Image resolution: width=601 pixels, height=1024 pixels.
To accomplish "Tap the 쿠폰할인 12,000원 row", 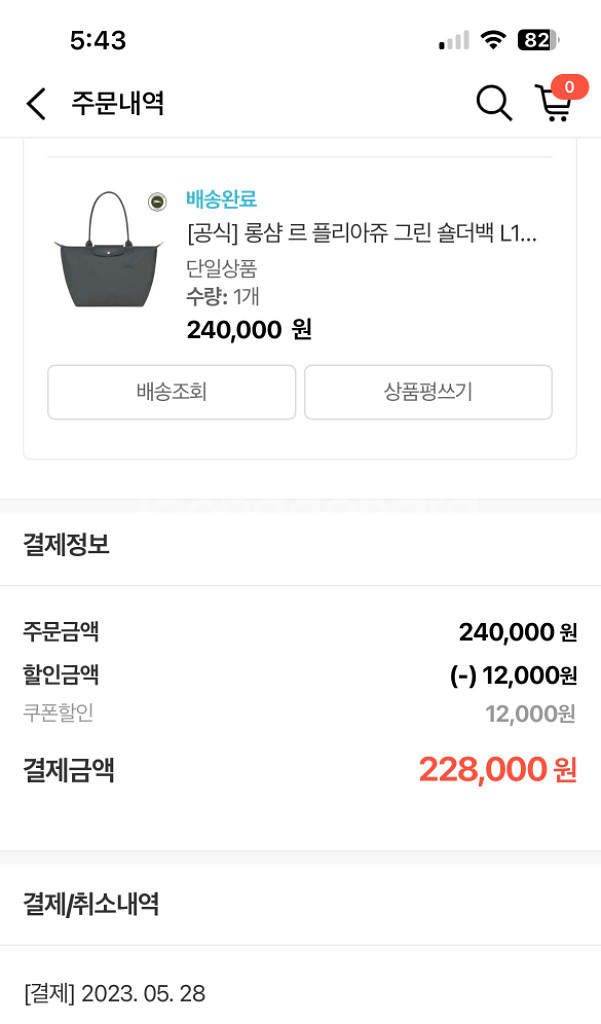I will pos(300,713).
